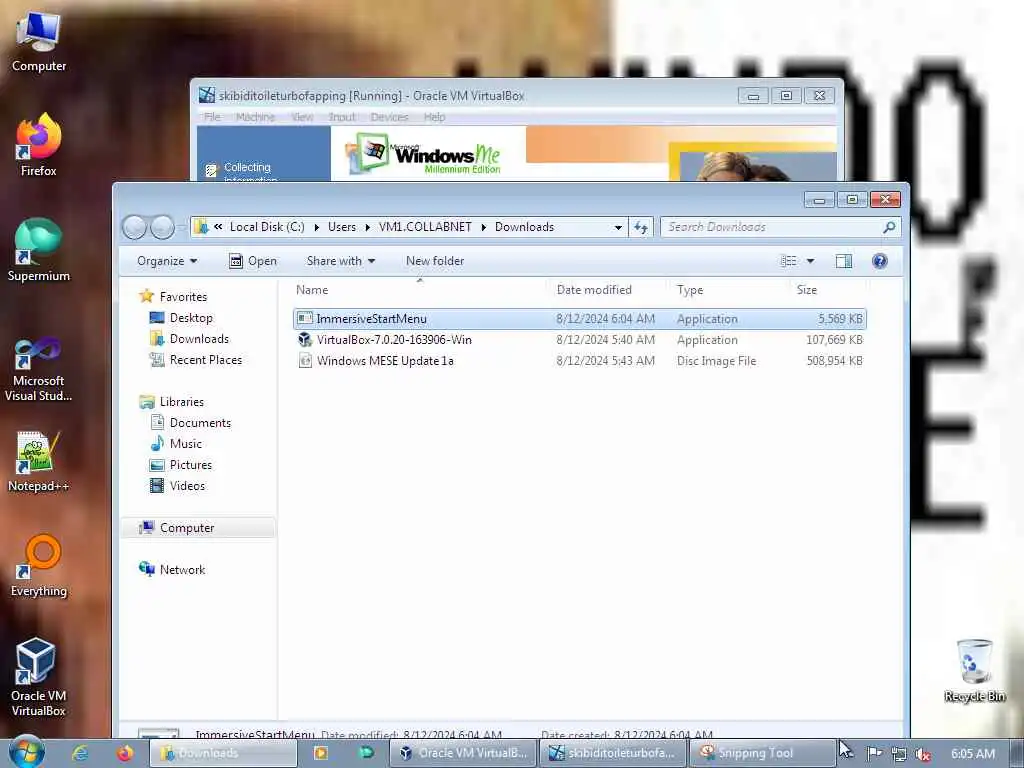Screen dimensions: 1024x768
Task: Open Firefox from the taskbar
Action: [x=125, y=753]
